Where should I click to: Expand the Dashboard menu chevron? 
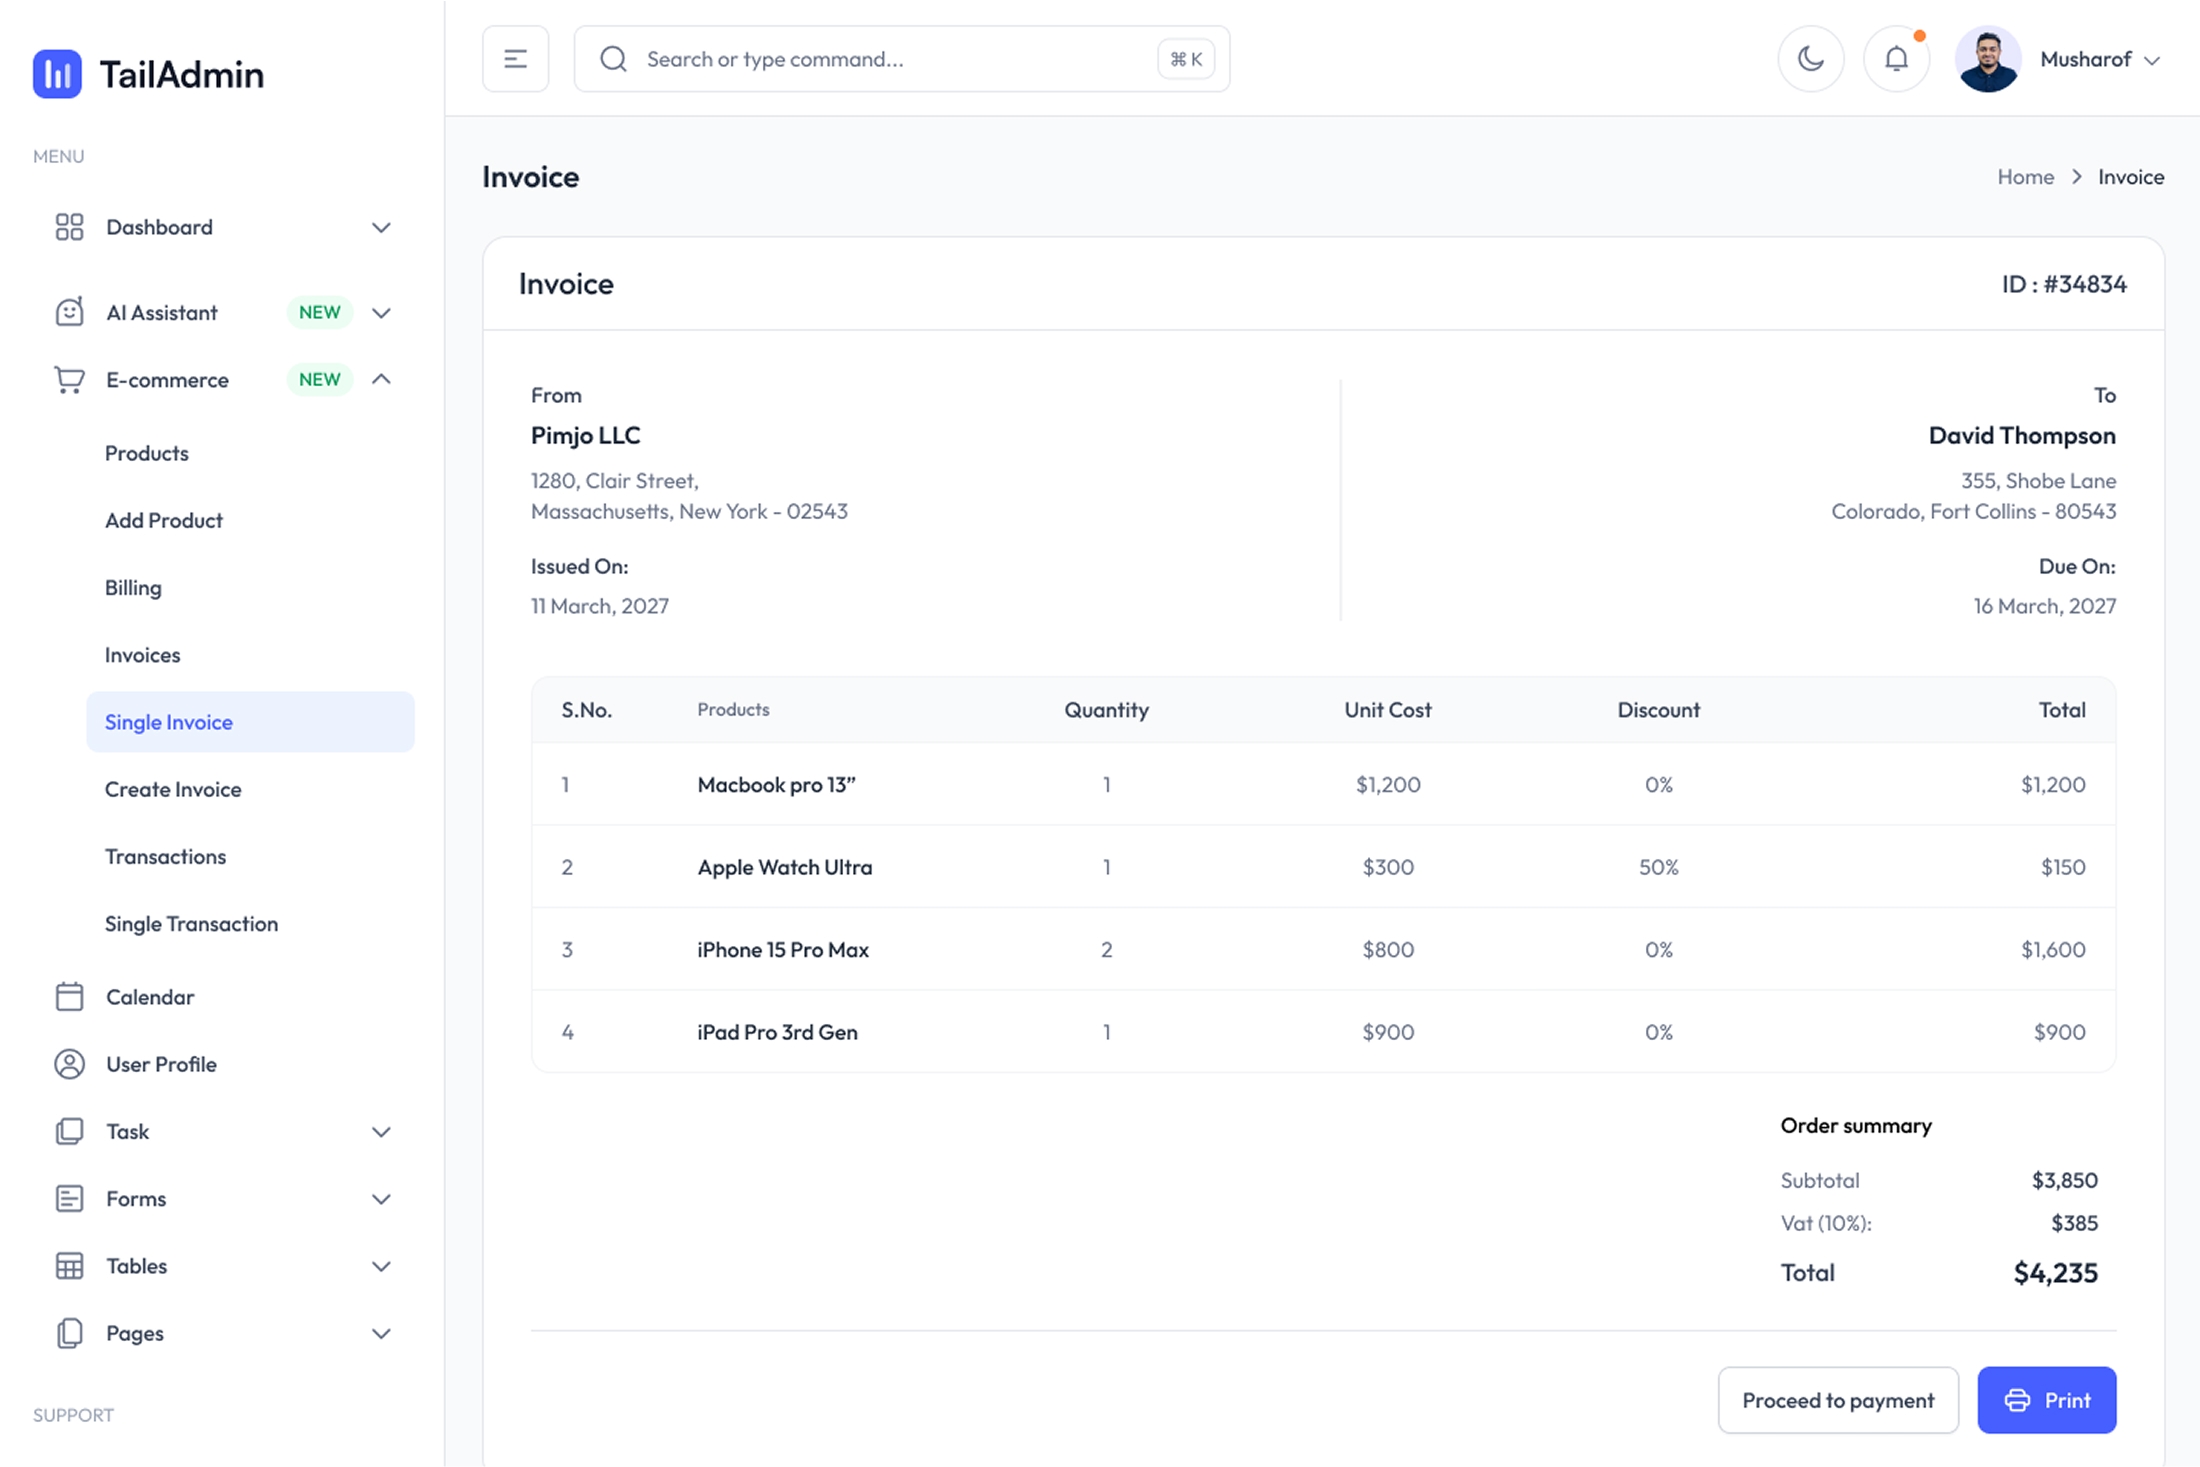381,228
